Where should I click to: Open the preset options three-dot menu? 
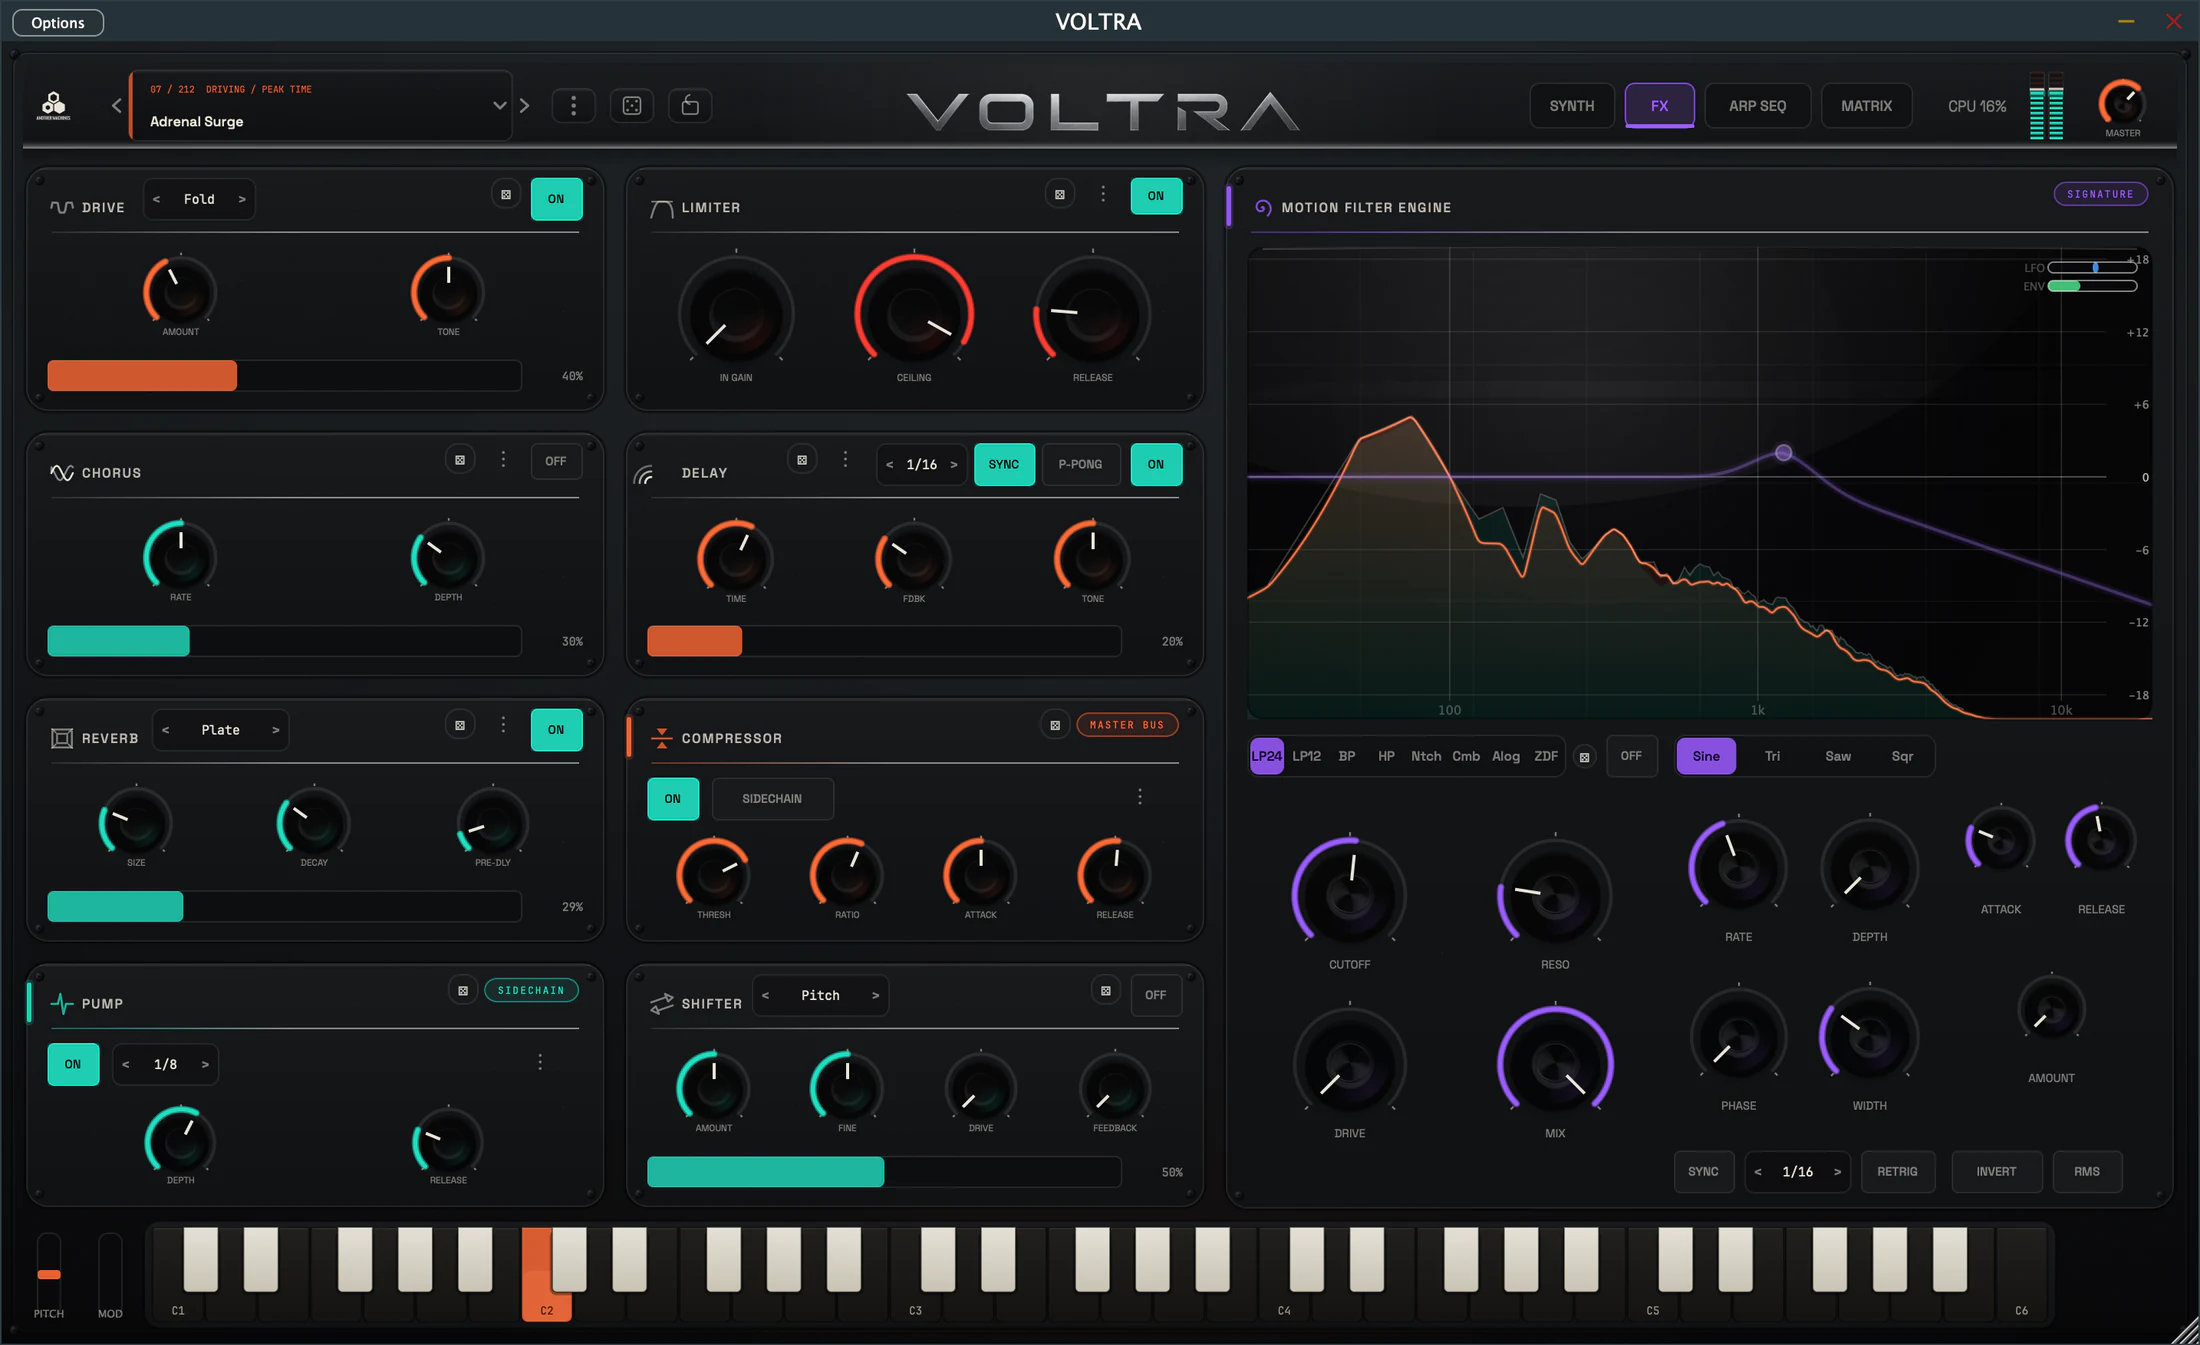coord(573,105)
